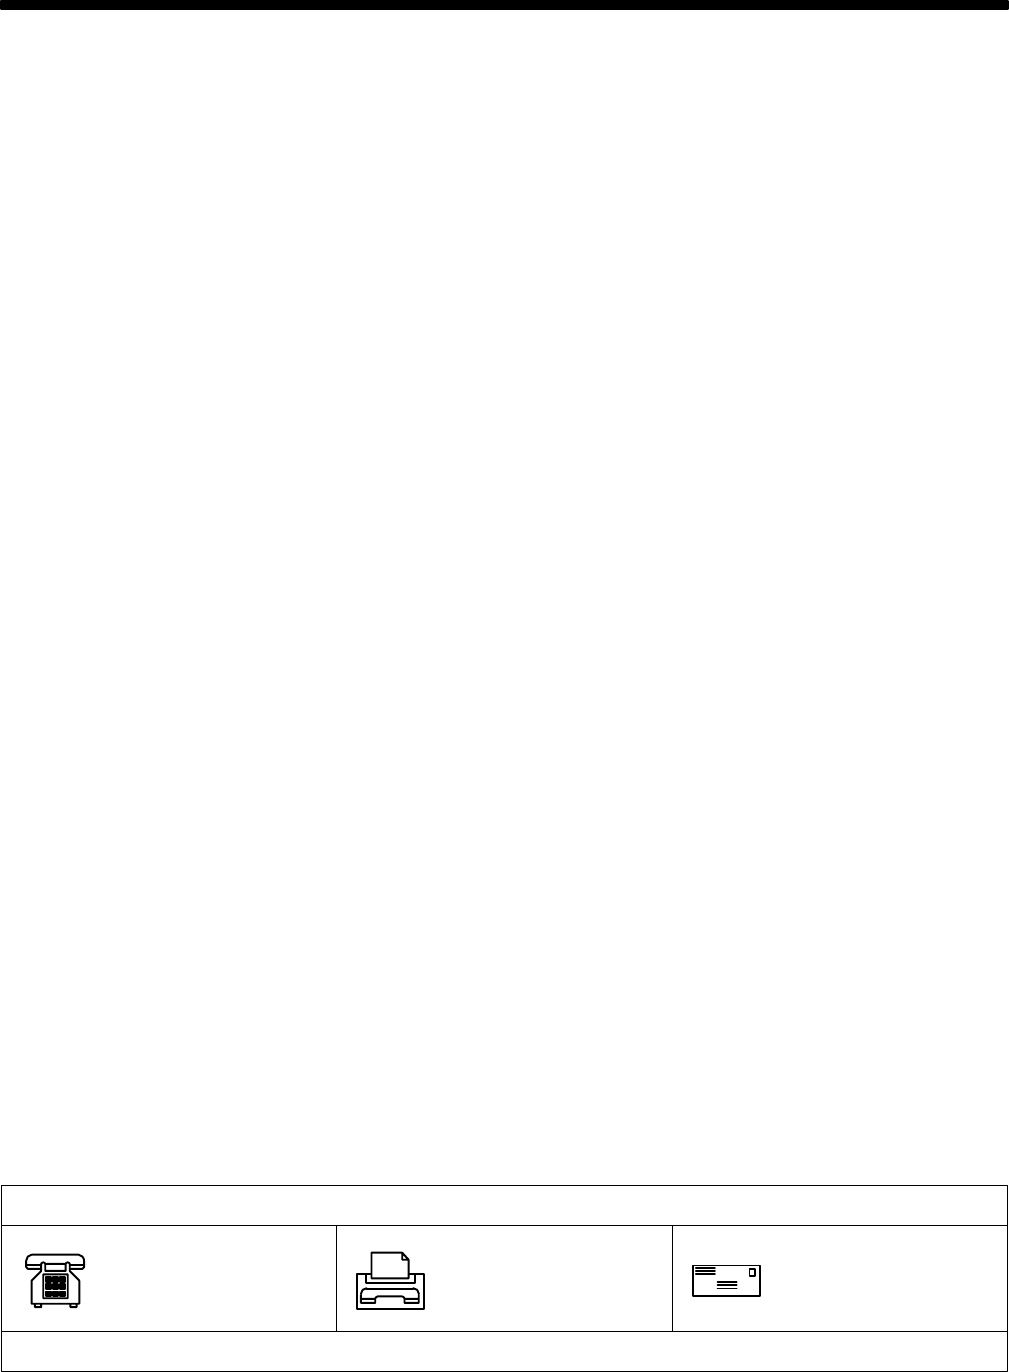Select the empty space beside the telephone icon

click(210, 1279)
